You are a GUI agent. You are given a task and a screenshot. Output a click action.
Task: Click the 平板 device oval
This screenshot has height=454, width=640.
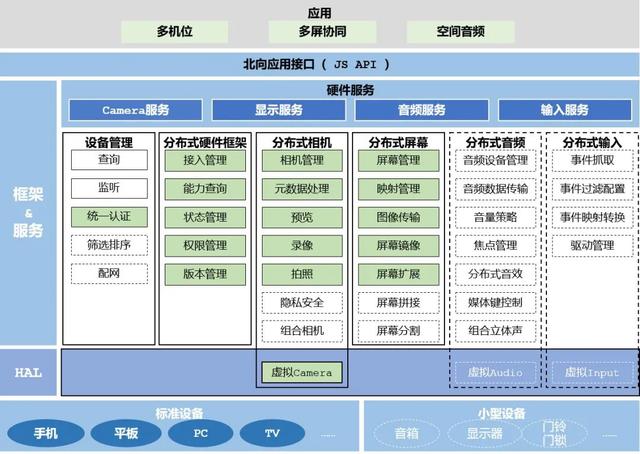tap(126, 433)
